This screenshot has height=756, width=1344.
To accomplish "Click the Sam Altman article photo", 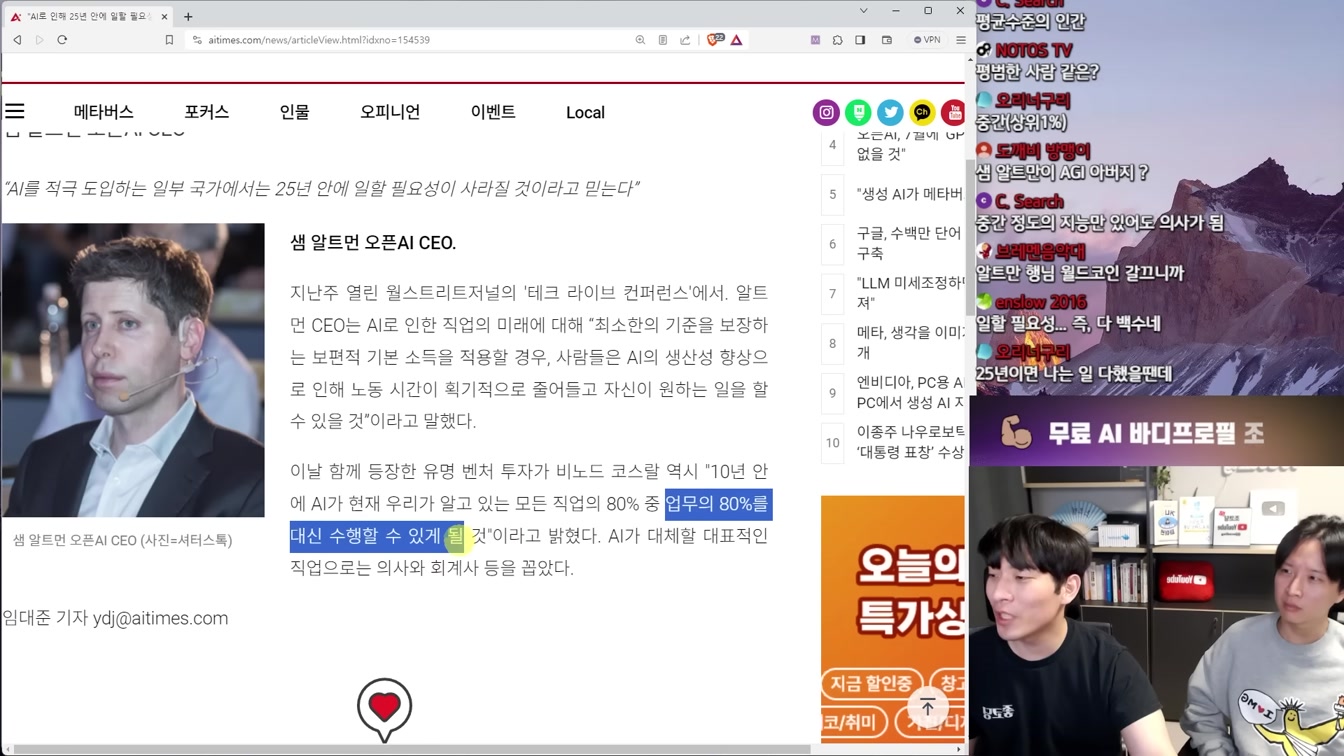I will tap(133, 370).
